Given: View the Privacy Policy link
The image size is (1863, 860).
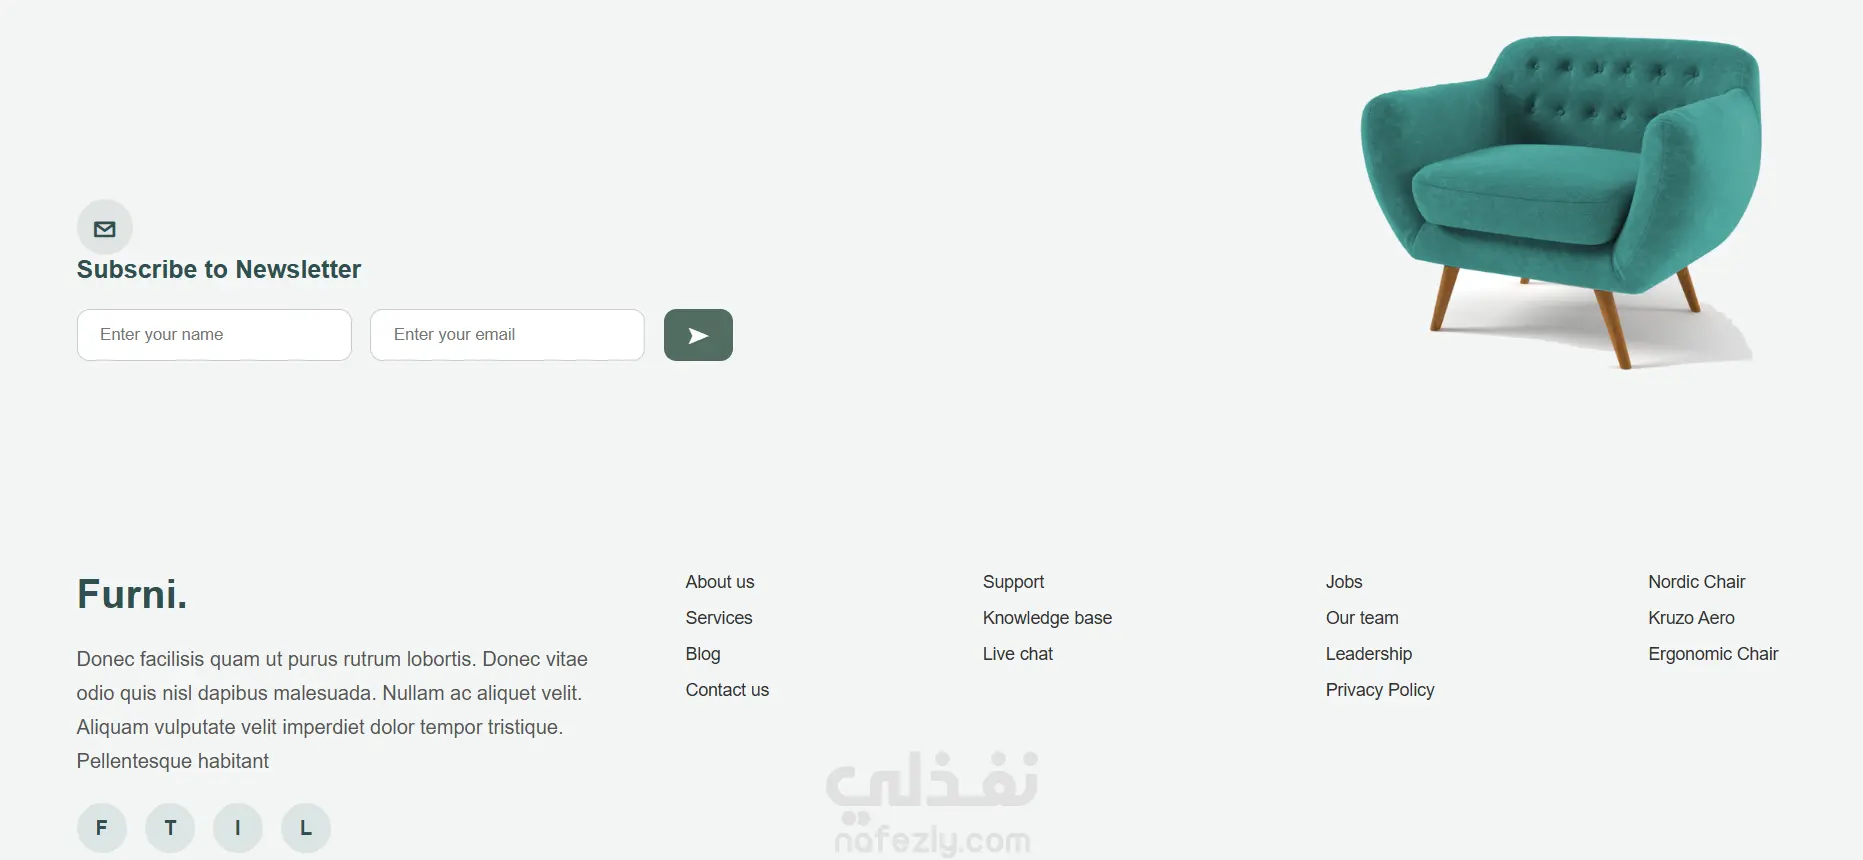Looking at the screenshot, I should pos(1380,690).
